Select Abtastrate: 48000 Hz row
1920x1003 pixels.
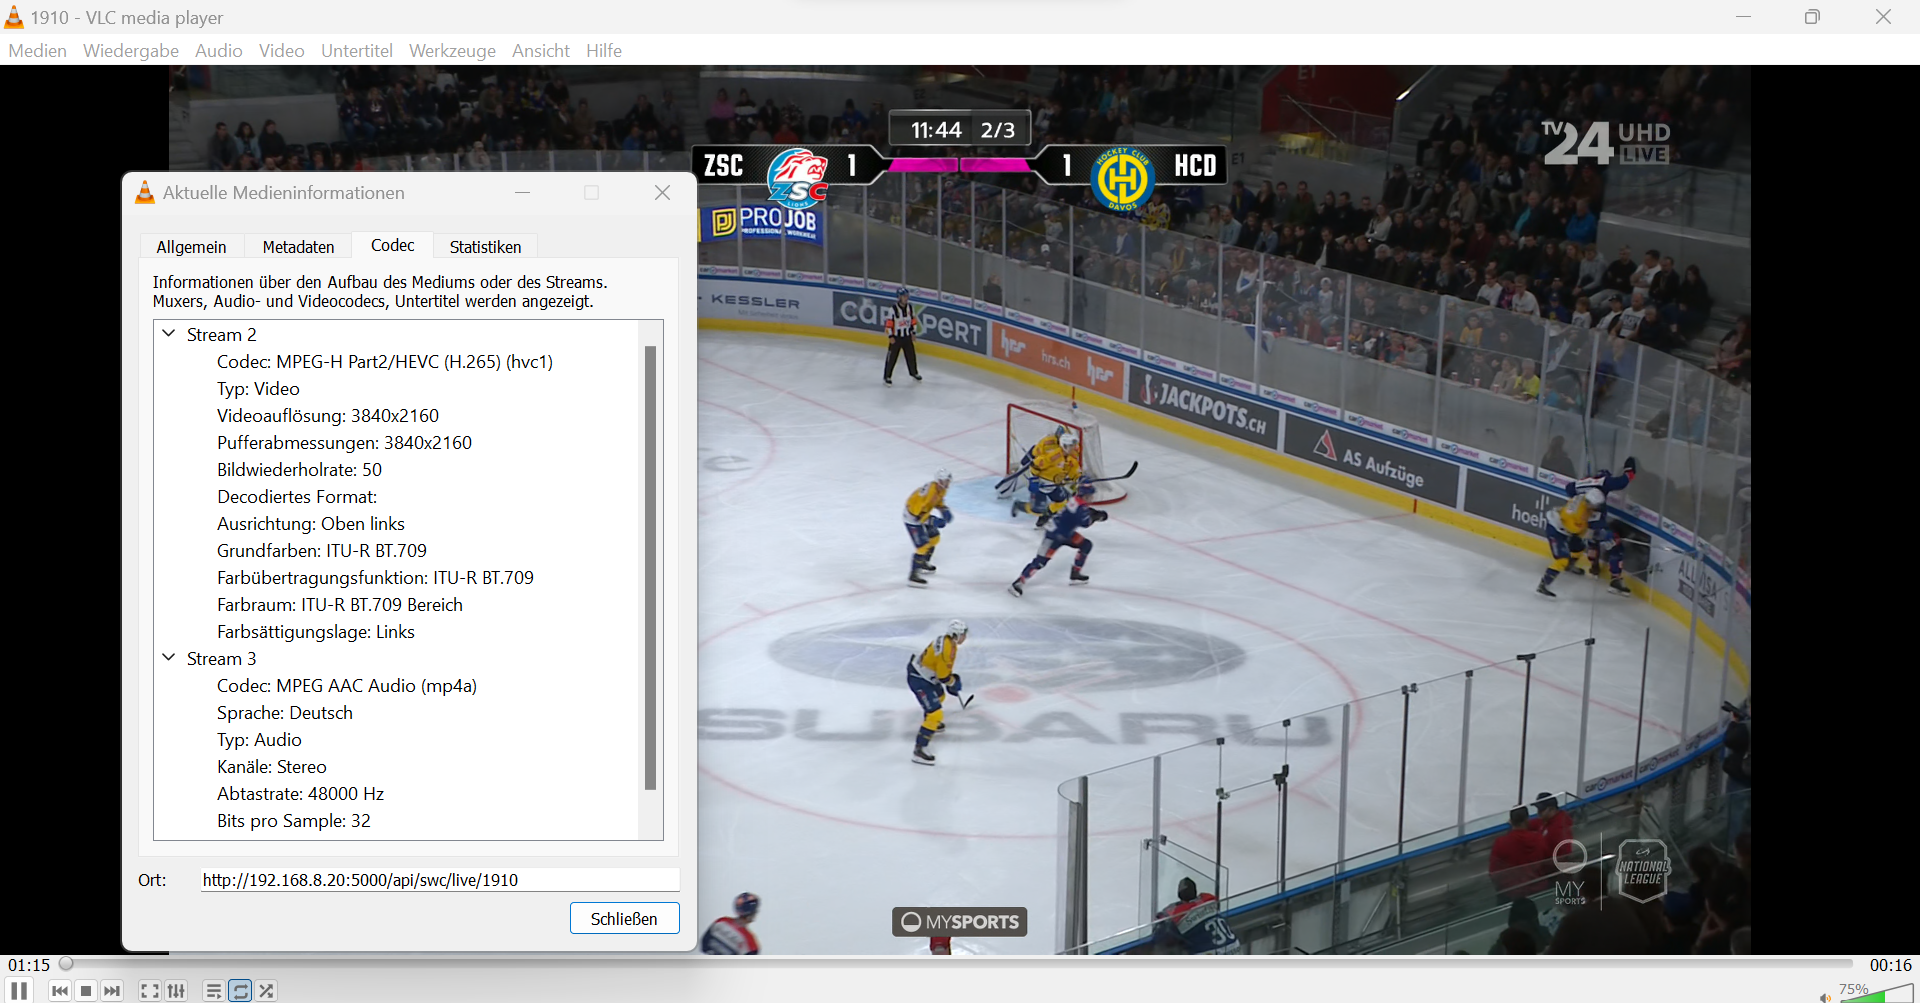300,794
